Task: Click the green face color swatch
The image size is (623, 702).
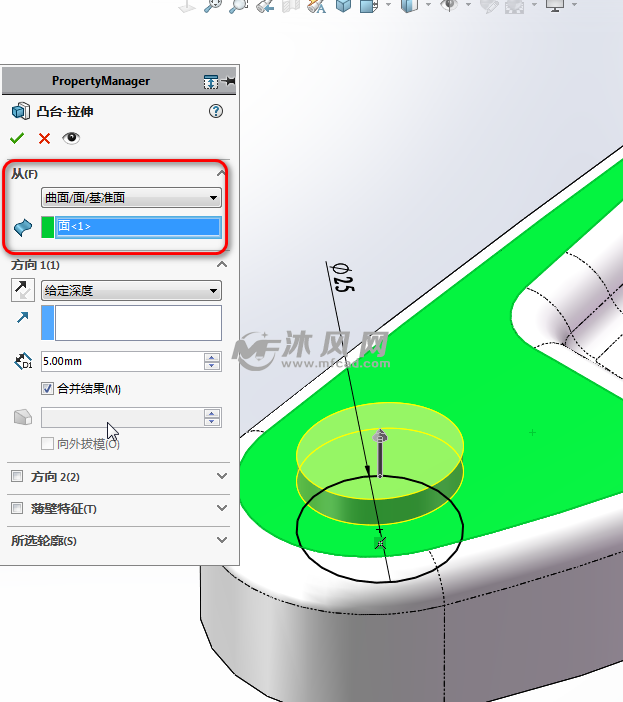Action: click(x=47, y=227)
